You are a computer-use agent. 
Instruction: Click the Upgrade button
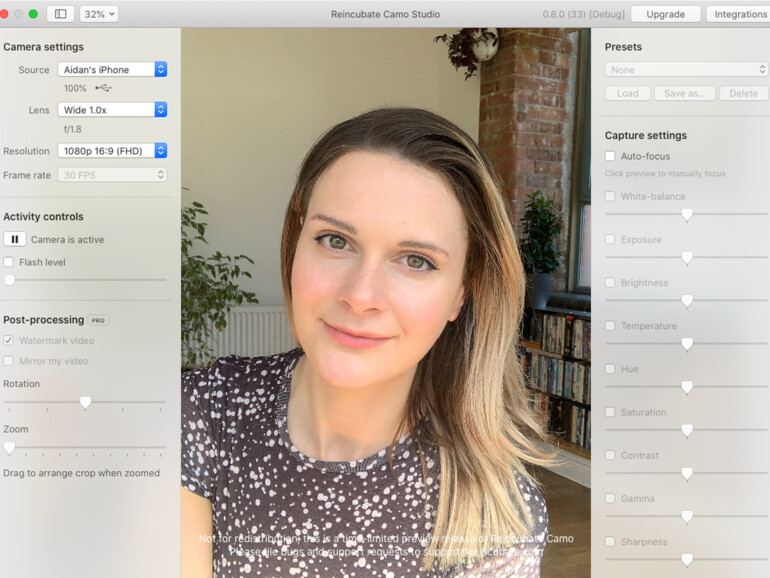click(x=665, y=14)
